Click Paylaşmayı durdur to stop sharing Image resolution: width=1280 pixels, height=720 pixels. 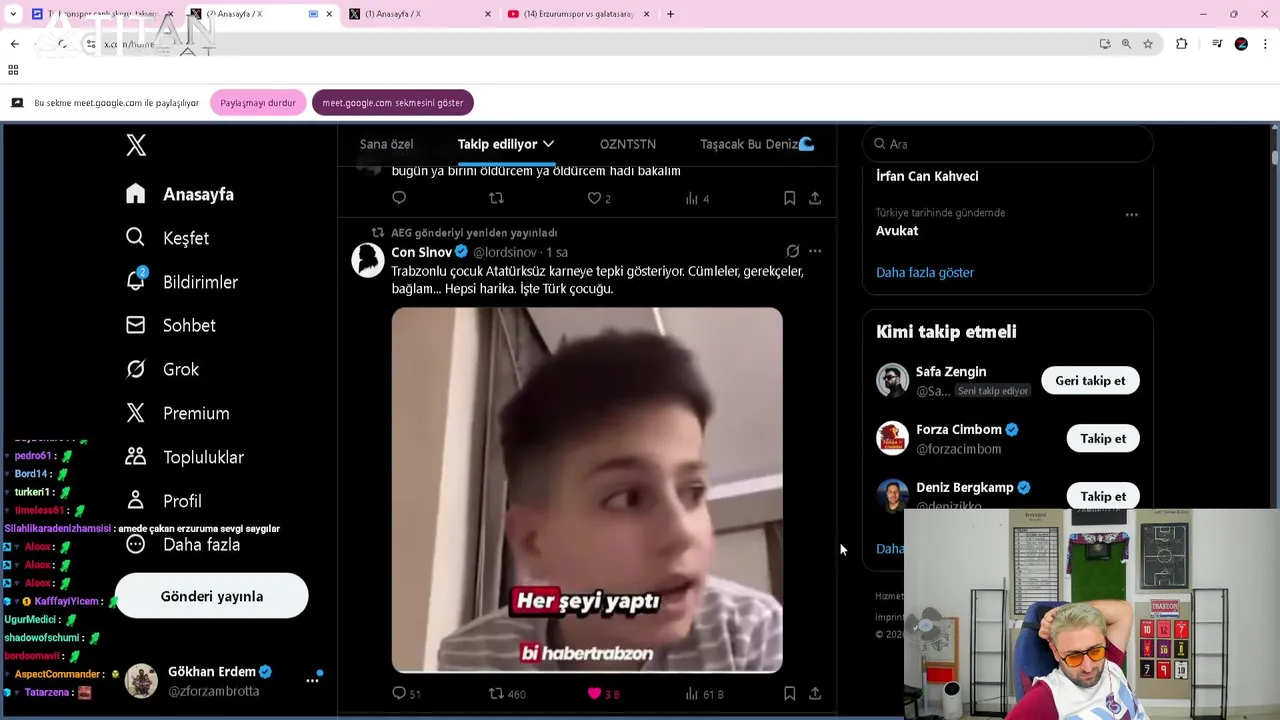(258, 103)
